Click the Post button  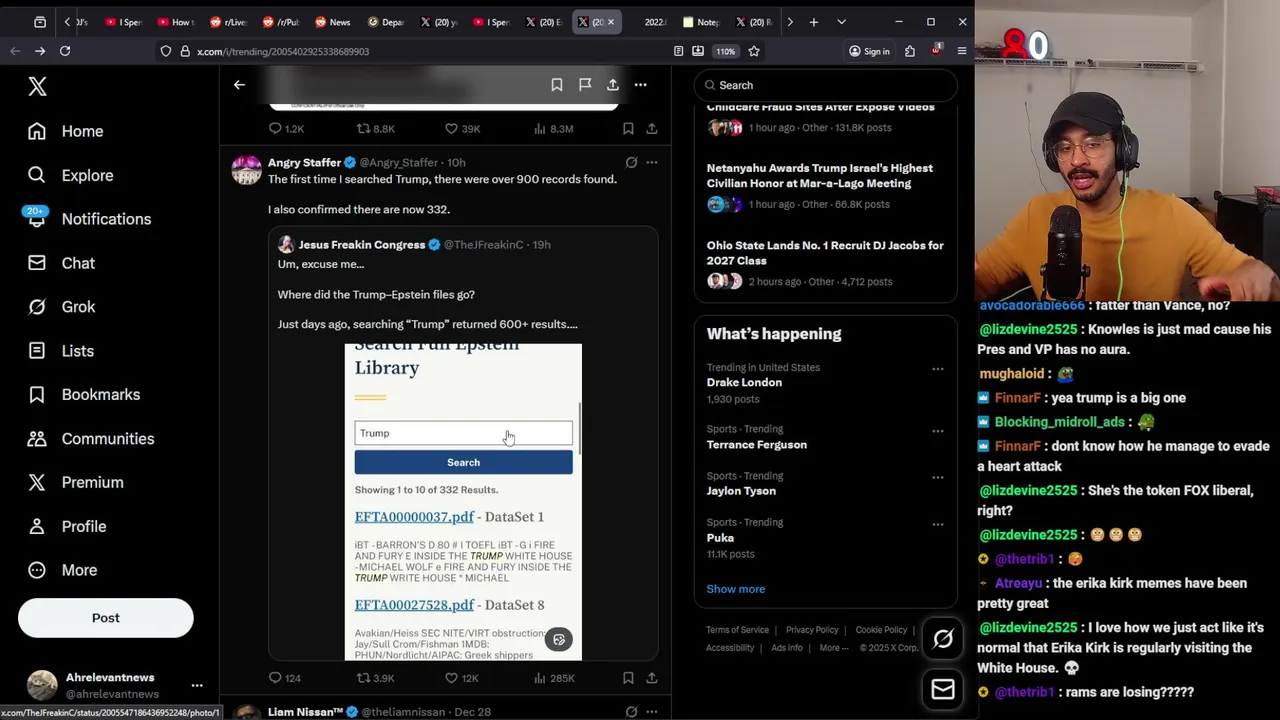click(105, 618)
